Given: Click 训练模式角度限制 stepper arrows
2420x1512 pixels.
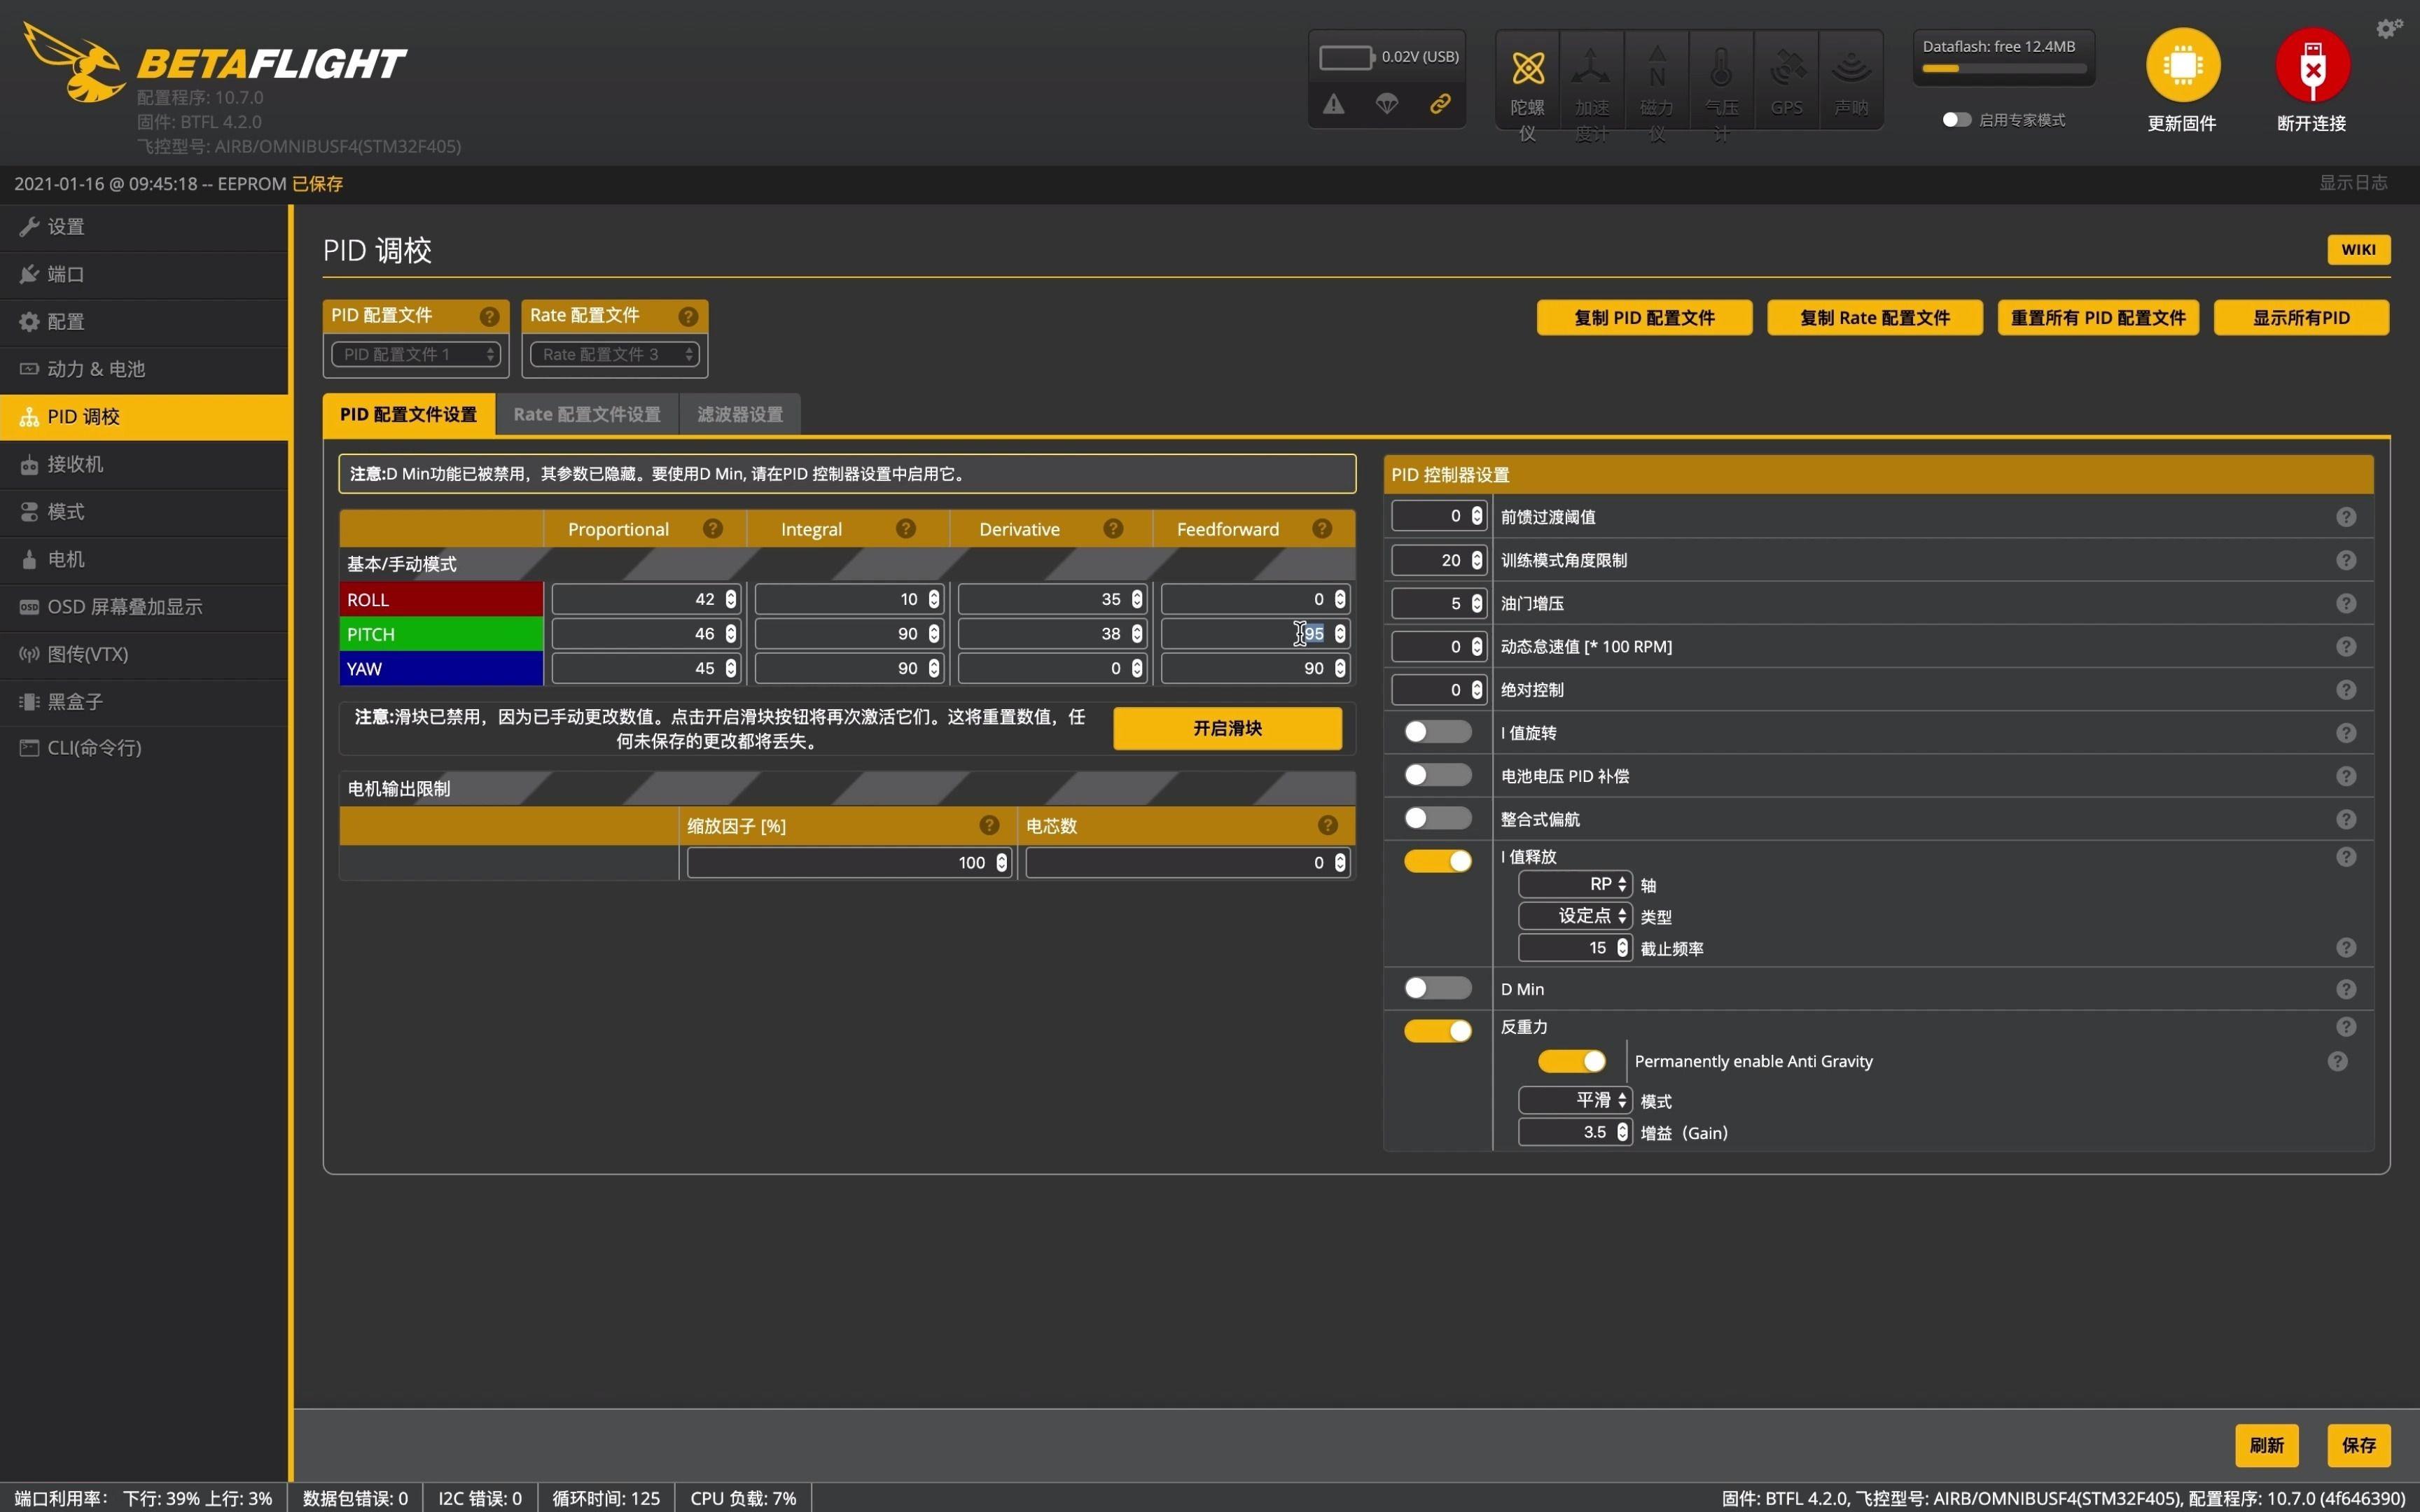Looking at the screenshot, I should pyautogui.click(x=1477, y=560).
